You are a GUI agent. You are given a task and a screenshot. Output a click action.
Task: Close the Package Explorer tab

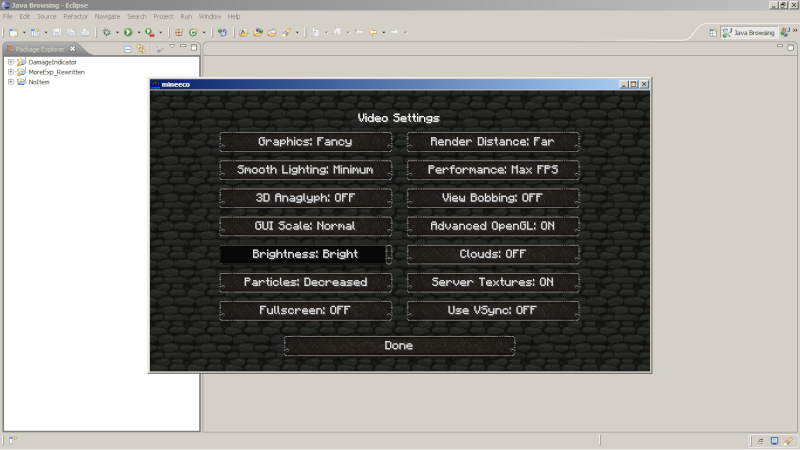72,49
